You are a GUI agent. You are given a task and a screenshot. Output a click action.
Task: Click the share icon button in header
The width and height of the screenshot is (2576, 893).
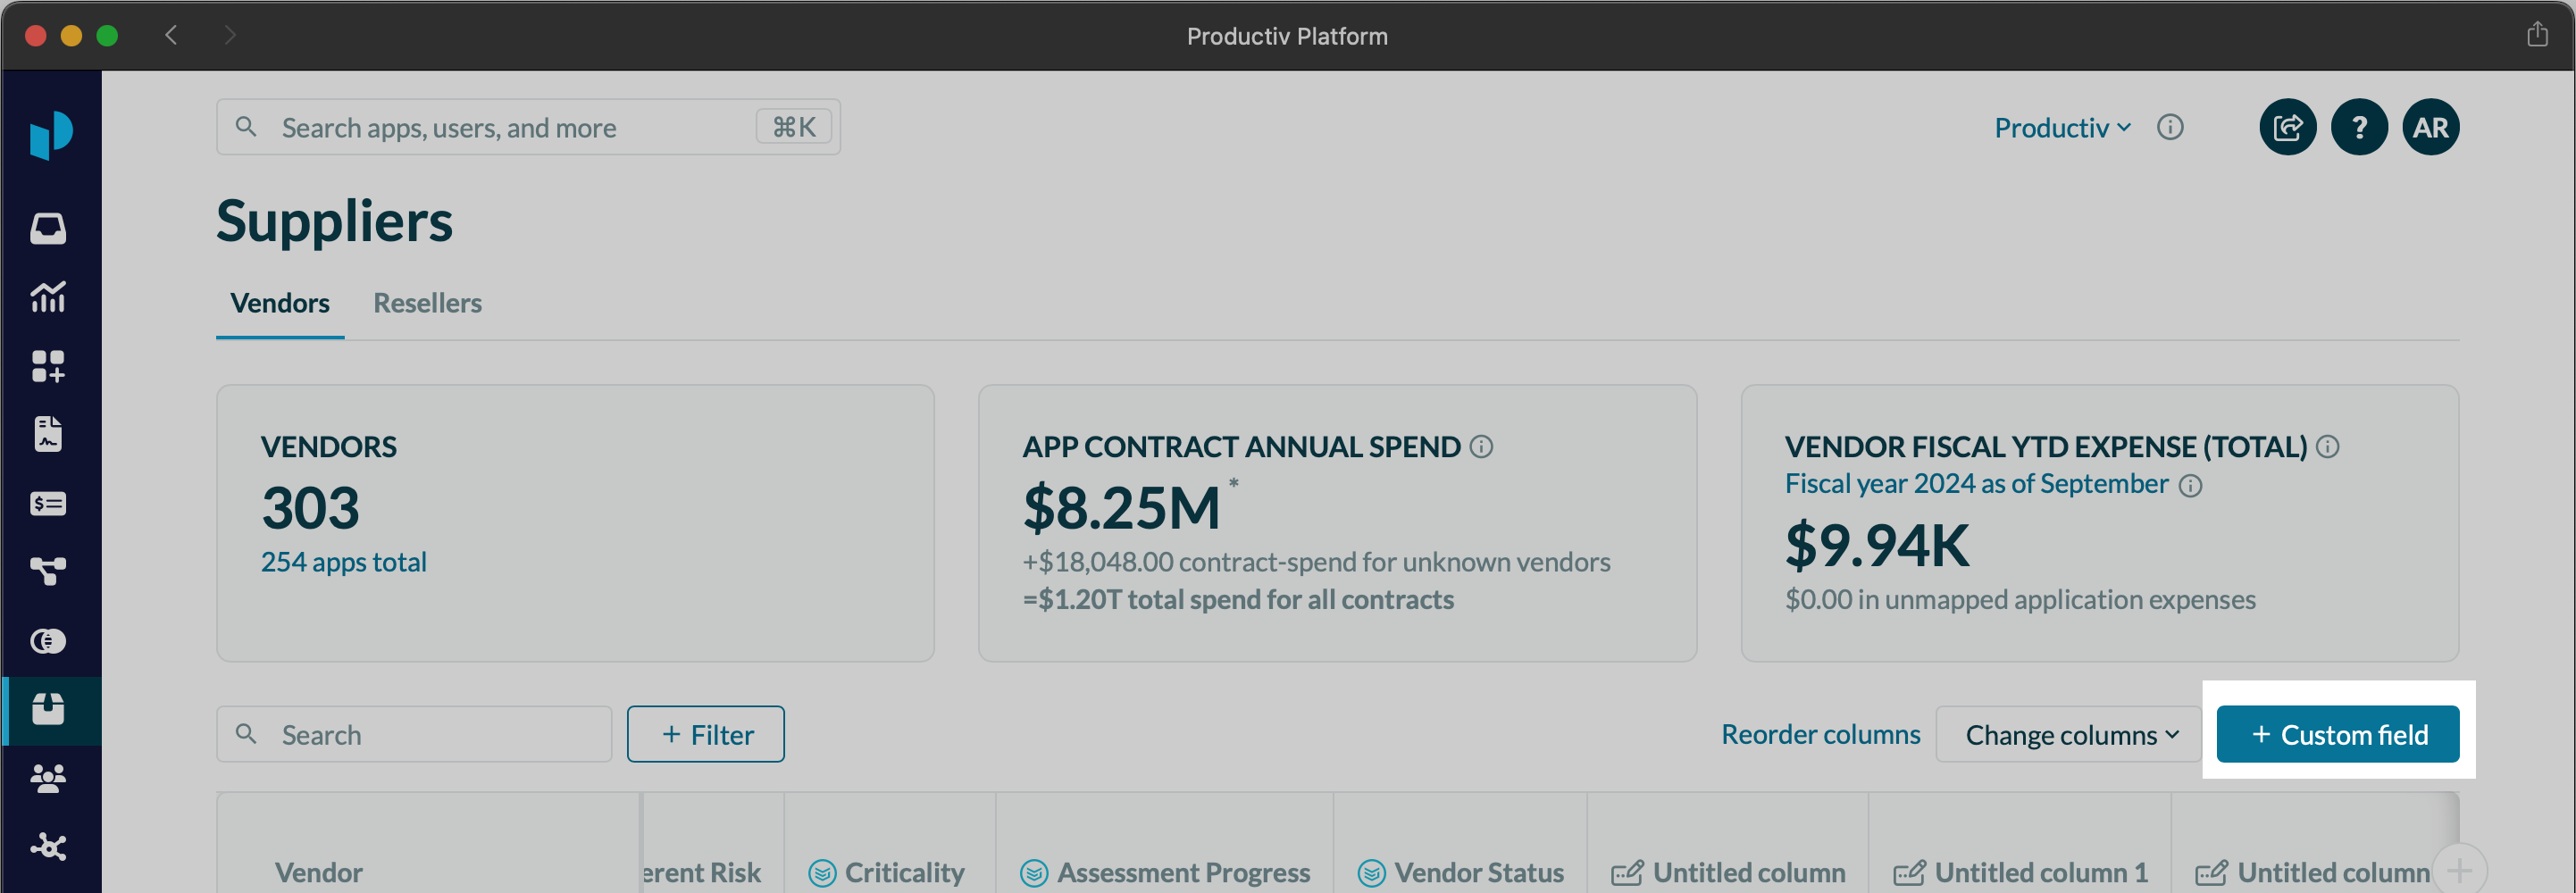pyautogui.click(x=2286, y=127)
